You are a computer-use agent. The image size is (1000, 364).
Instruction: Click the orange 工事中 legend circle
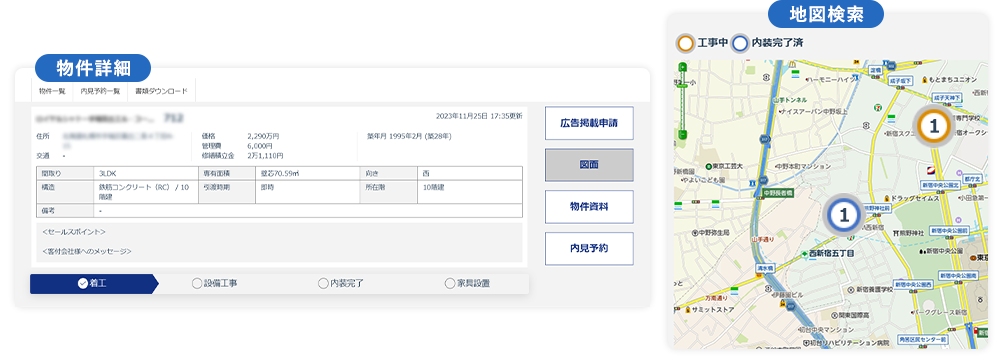[686, 43]
